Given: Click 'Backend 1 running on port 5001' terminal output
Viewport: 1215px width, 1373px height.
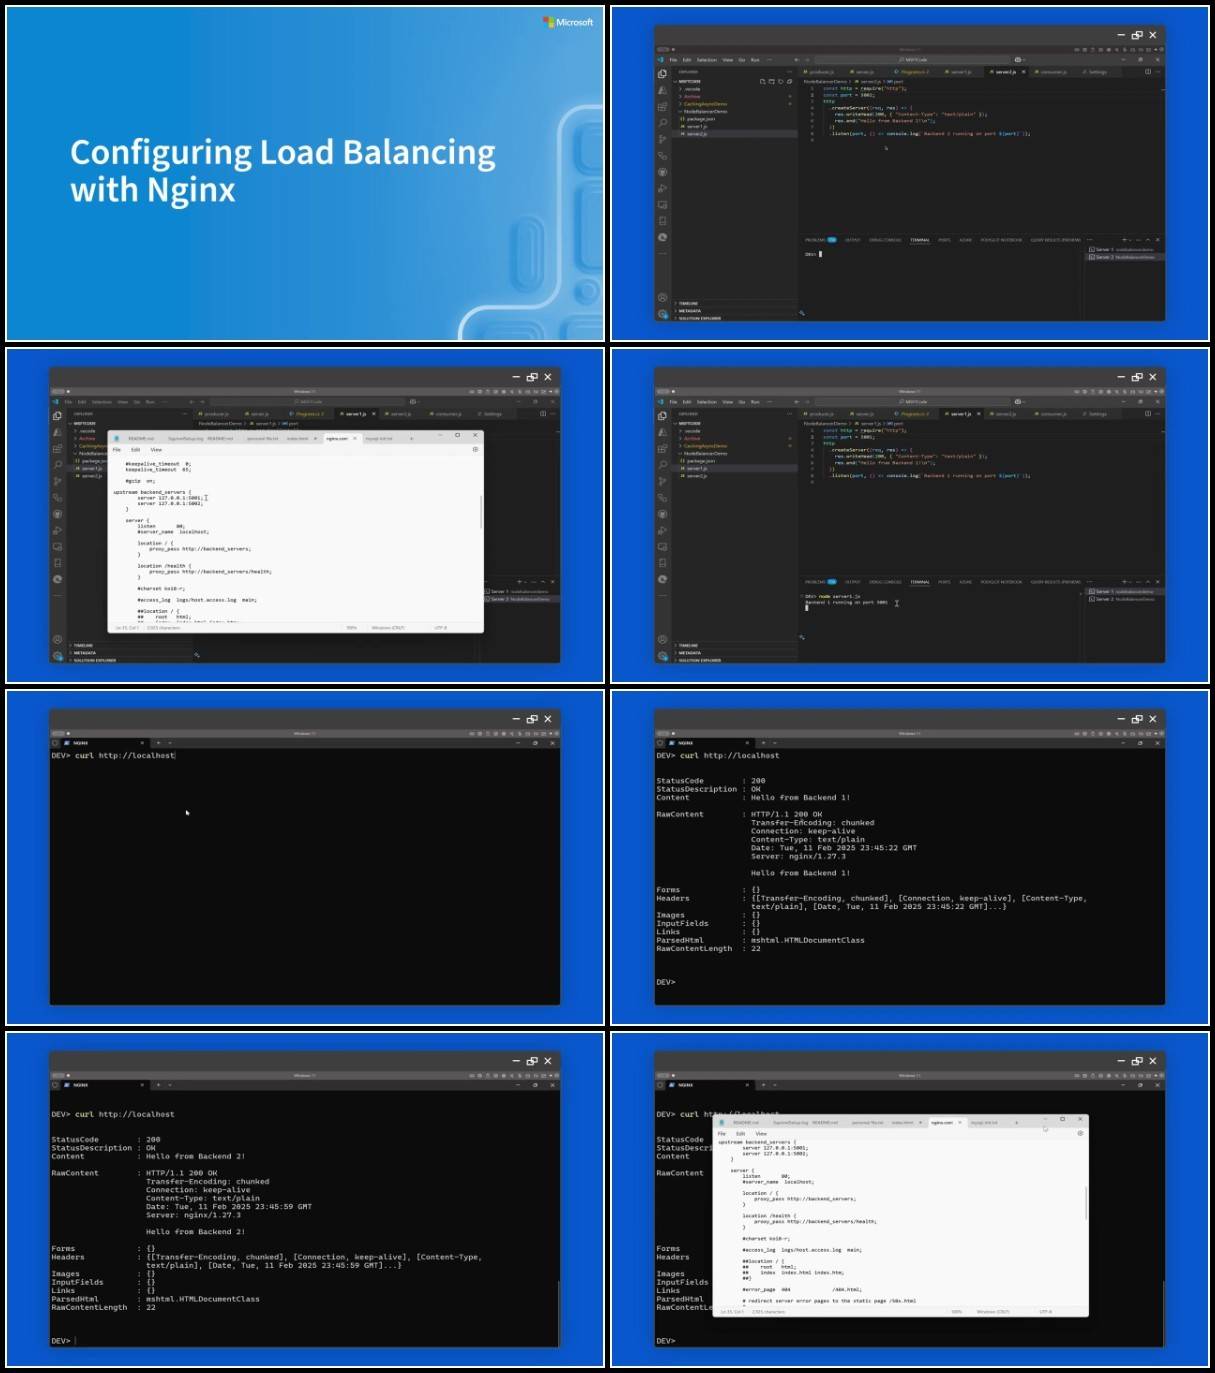Looking at the screenshot, I should coord(847,602).
